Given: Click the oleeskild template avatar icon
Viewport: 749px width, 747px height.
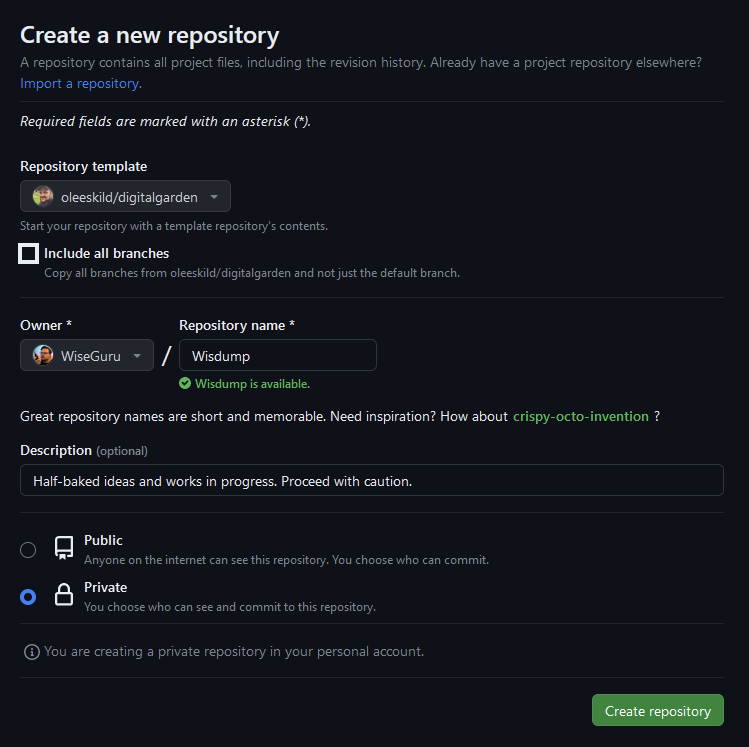Looking at the screenshot, I should click(43, 197).
